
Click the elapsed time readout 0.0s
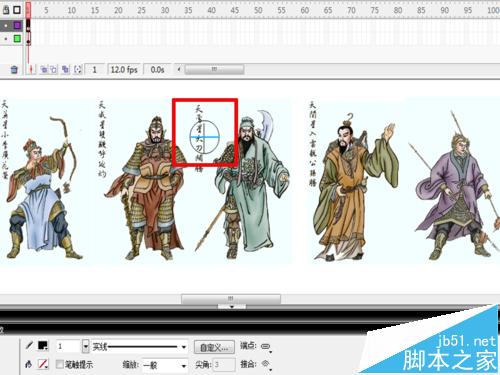pos(157,70)
